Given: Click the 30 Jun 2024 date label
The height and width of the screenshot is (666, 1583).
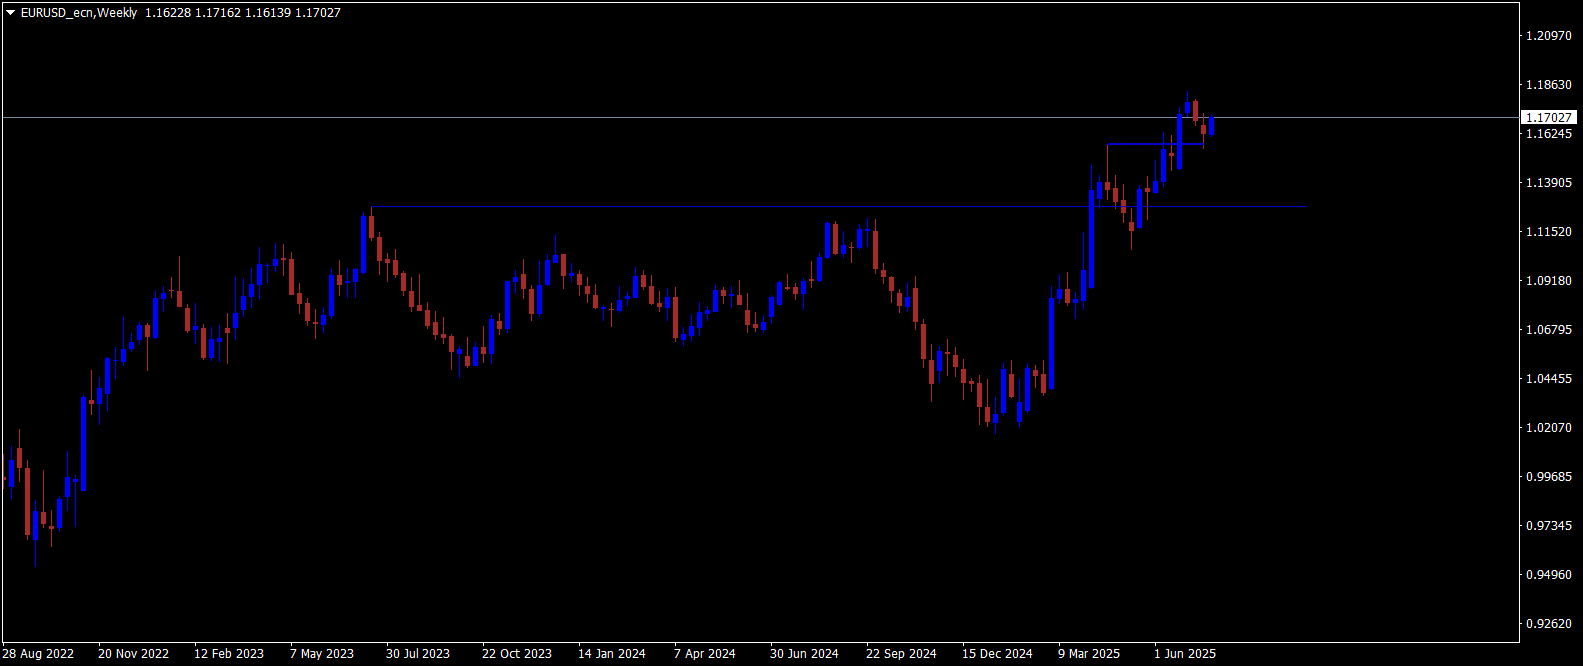Looking at the screenshot, I should [804, 654].
